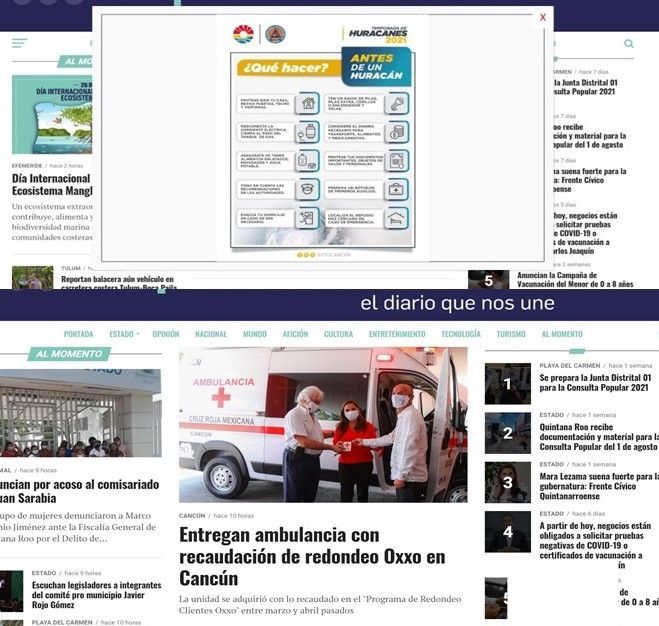The image size is (659, 626).
Task: Open the Reportan balacera story thumbnail
Action: point(32,277)
